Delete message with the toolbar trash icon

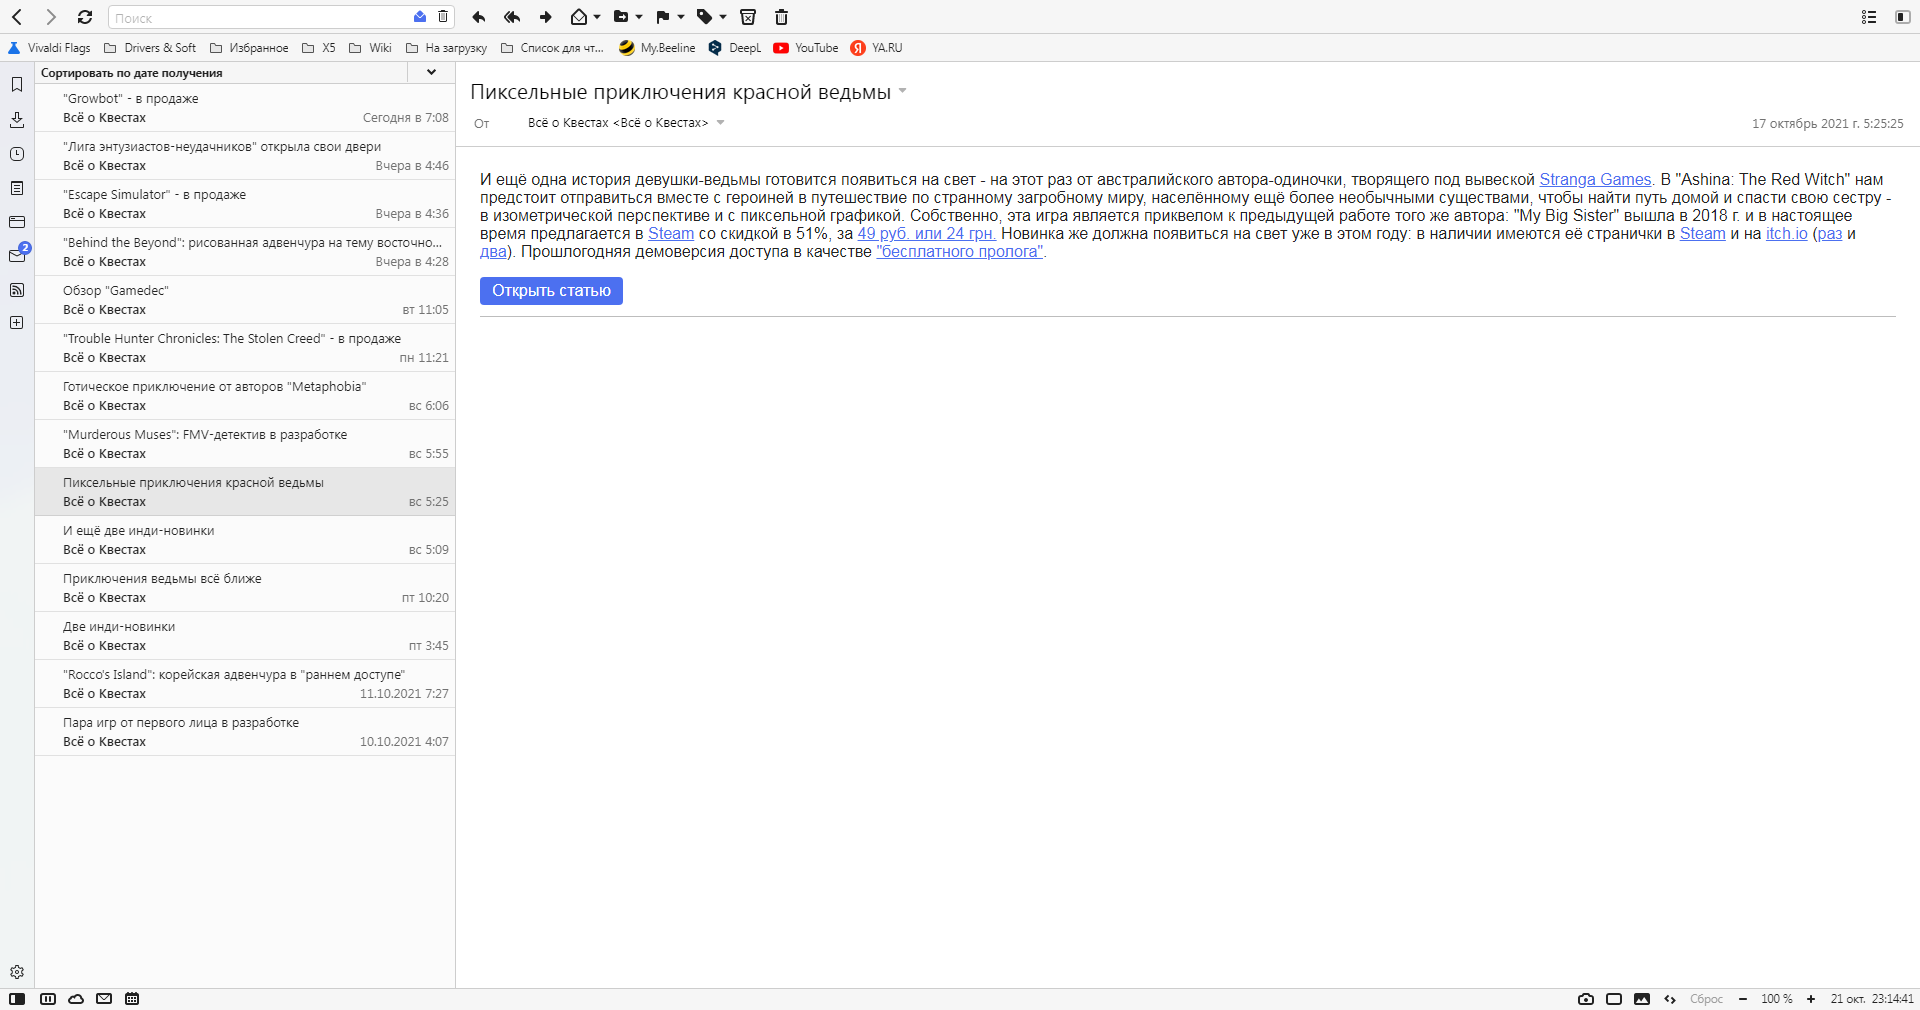coord(782,17)
